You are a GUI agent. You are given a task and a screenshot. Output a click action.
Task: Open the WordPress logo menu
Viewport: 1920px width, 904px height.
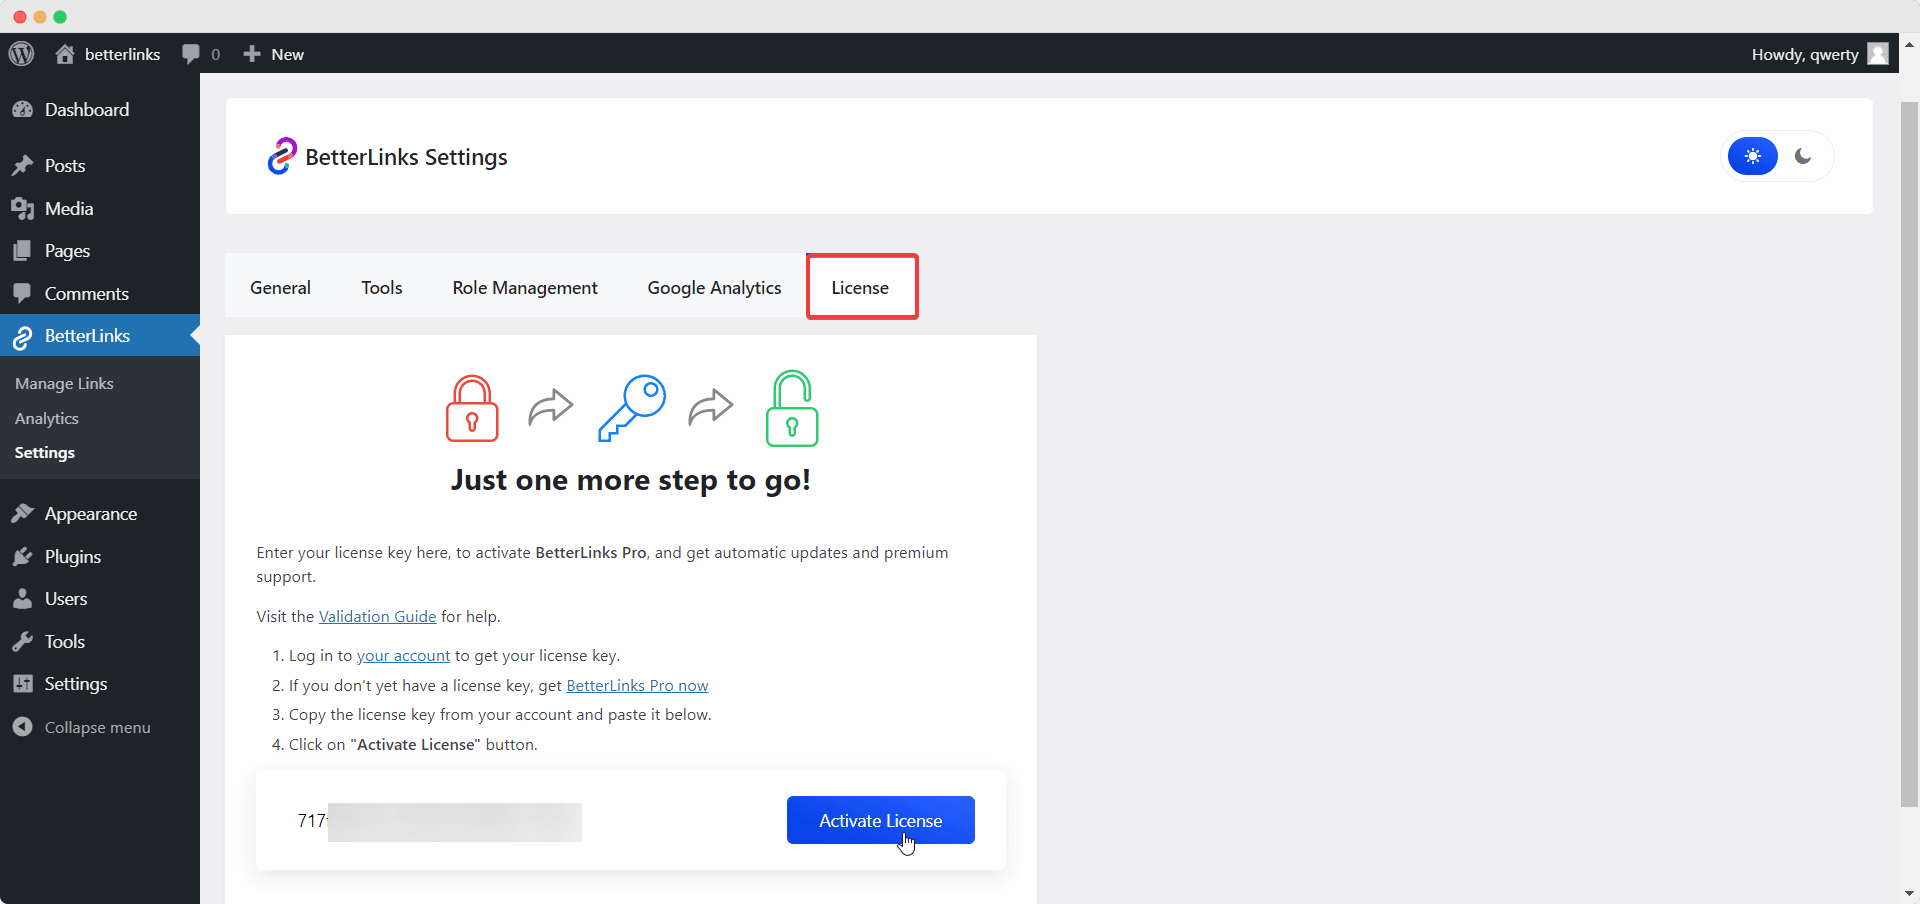coord(22,54)
